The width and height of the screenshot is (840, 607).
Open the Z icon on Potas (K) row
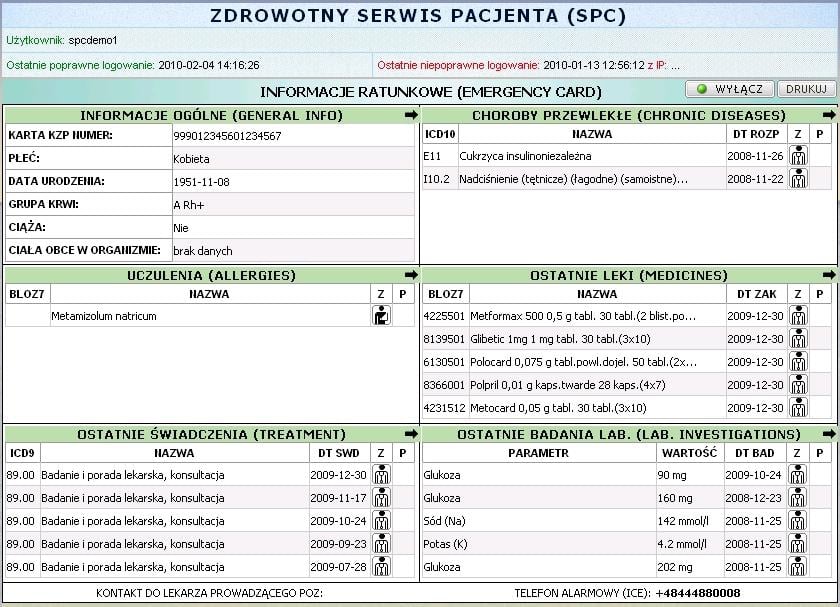point(796,543)
